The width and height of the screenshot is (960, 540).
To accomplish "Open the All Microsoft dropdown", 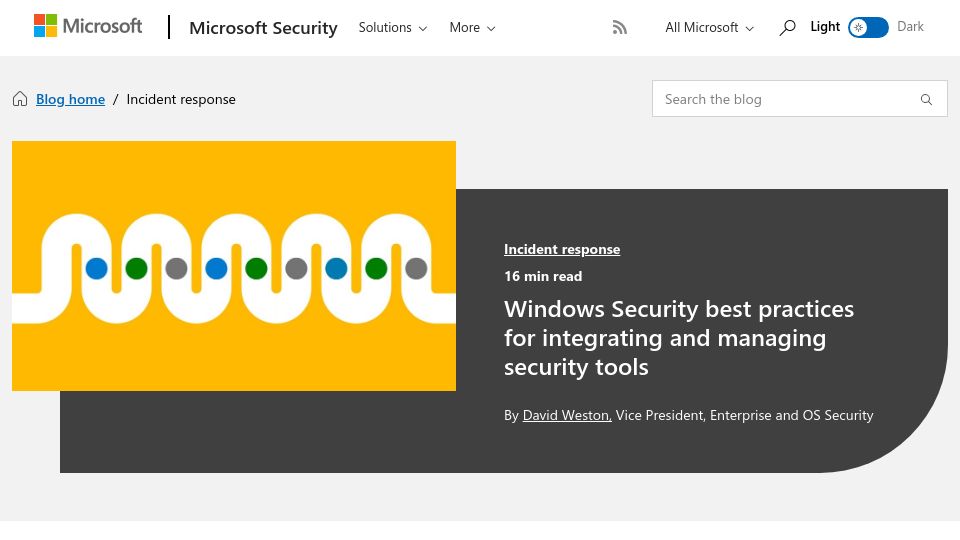I will pos(709,28).
